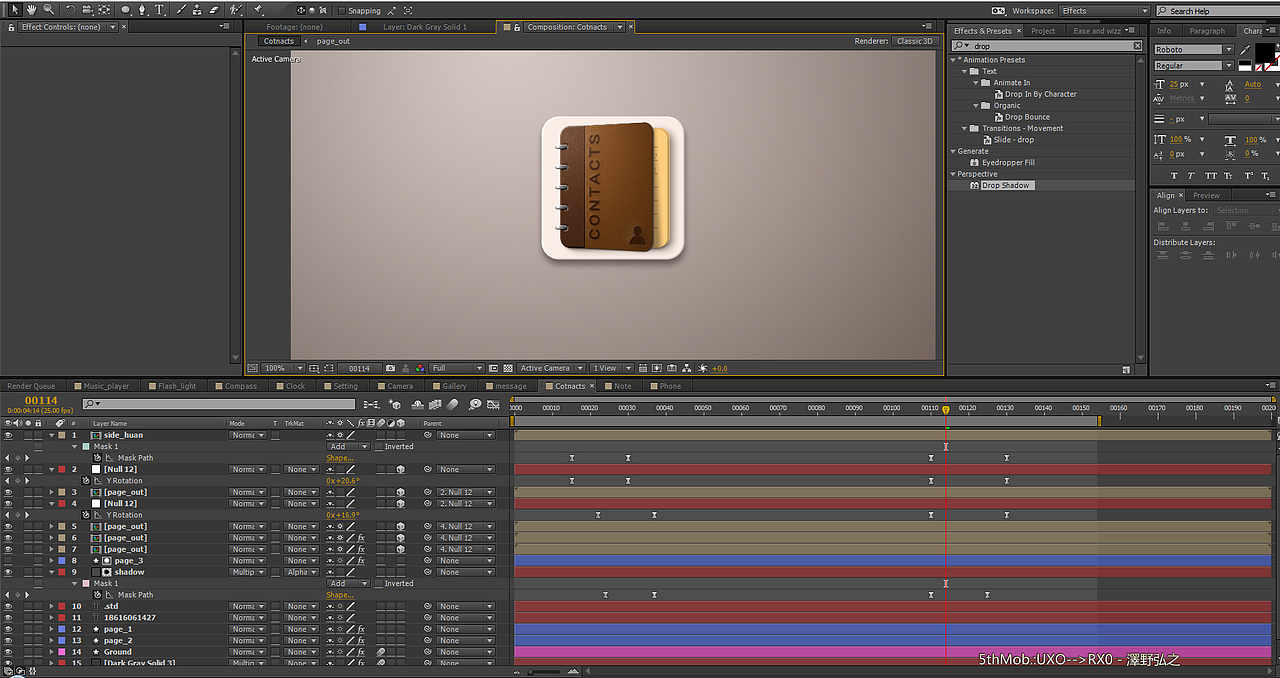
Task: Open the Render Queue tab
Action: coord(31,386)
